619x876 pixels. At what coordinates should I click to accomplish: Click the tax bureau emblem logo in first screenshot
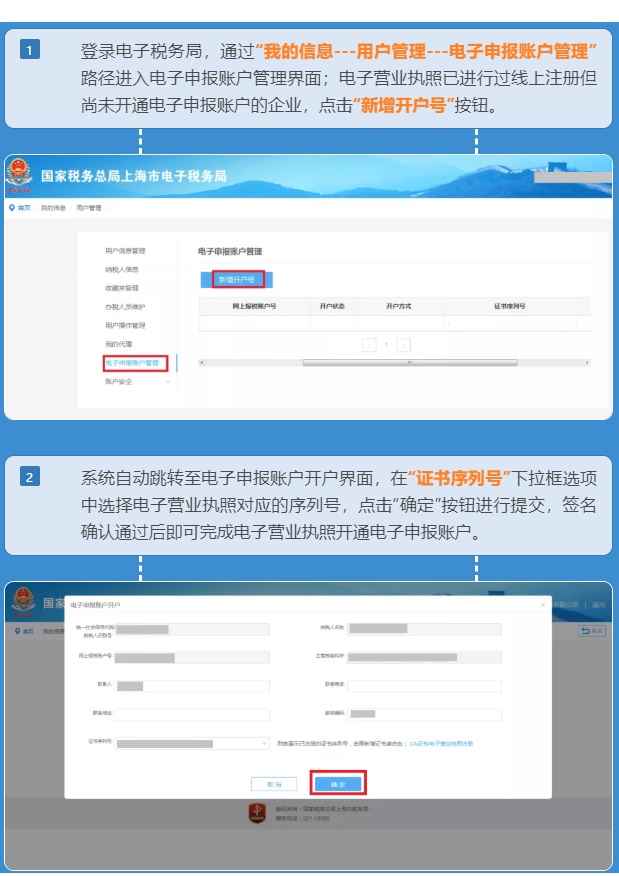(x=19, y=177)
